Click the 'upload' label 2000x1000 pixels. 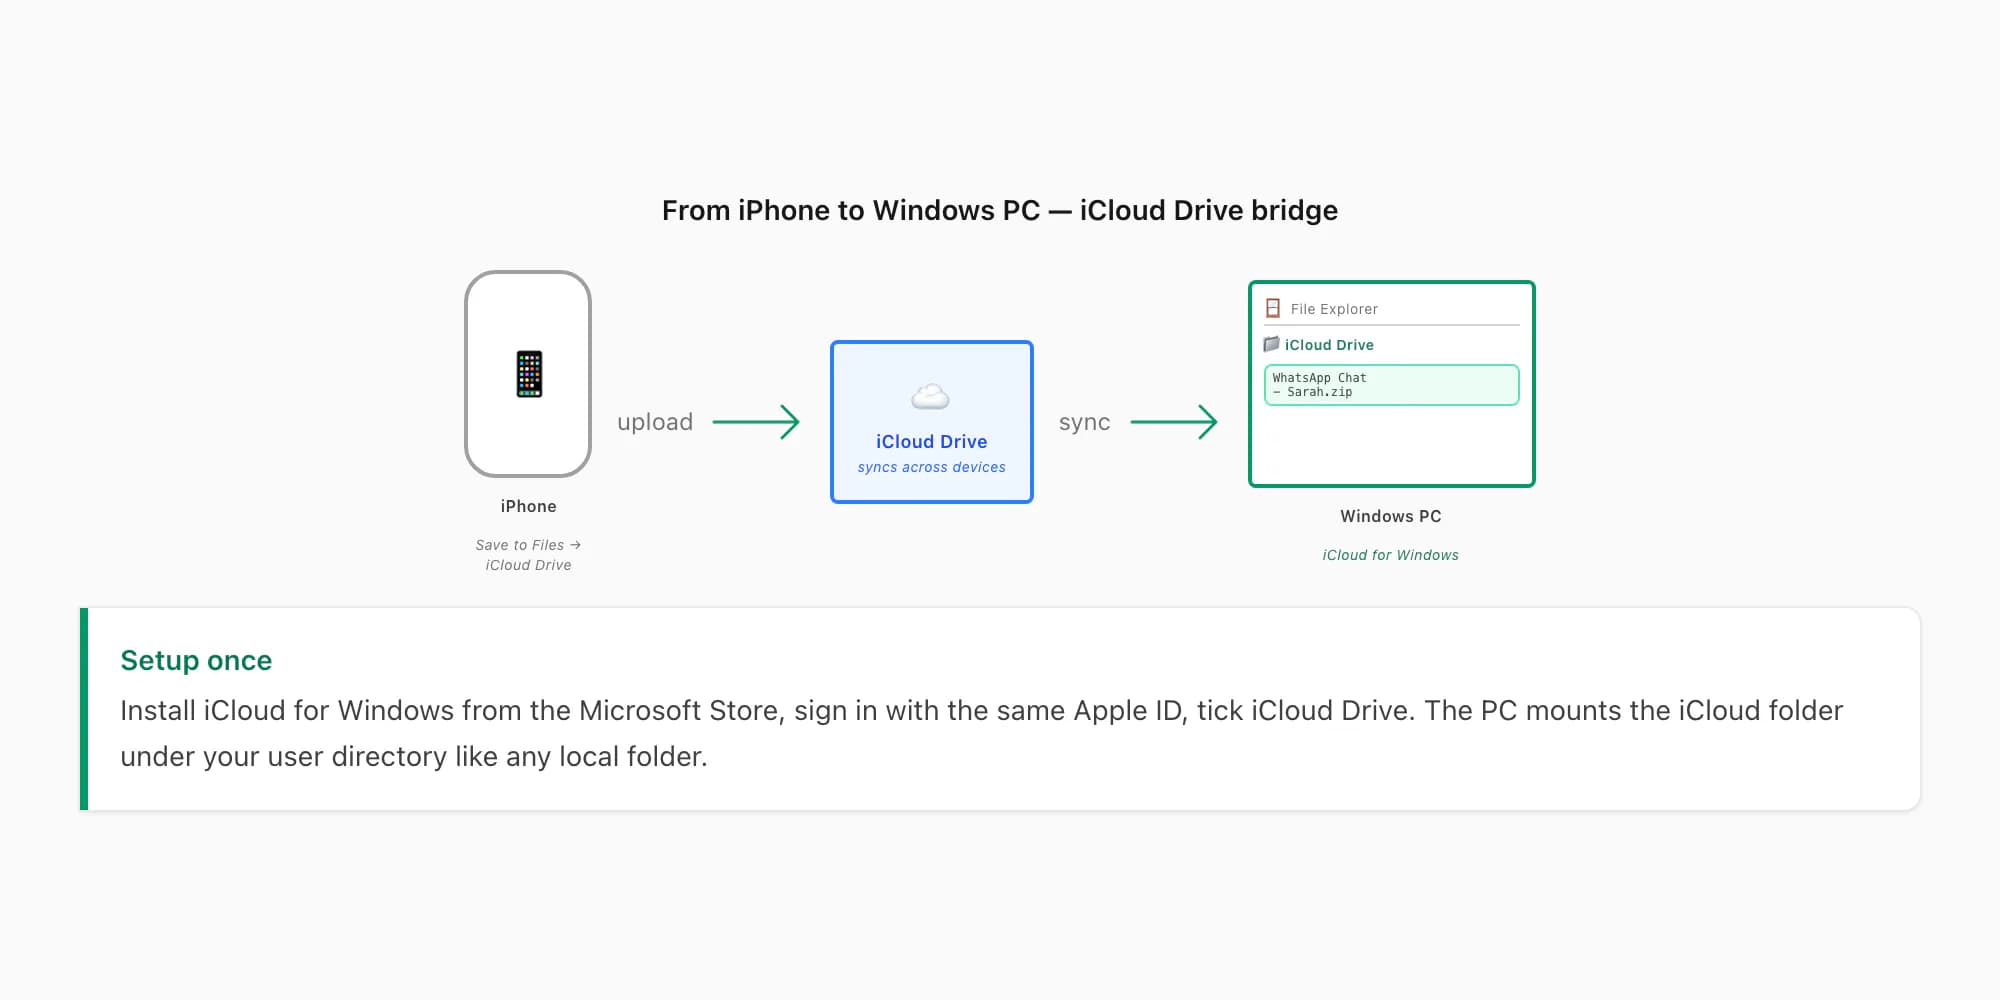coord(655,422)
